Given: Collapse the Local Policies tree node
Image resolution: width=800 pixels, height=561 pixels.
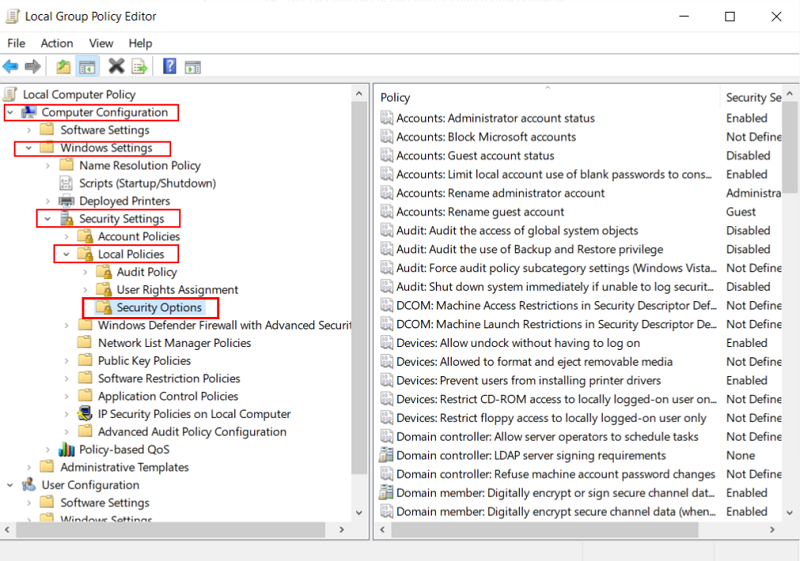Looking at the screenshot, I should (67, 254).
